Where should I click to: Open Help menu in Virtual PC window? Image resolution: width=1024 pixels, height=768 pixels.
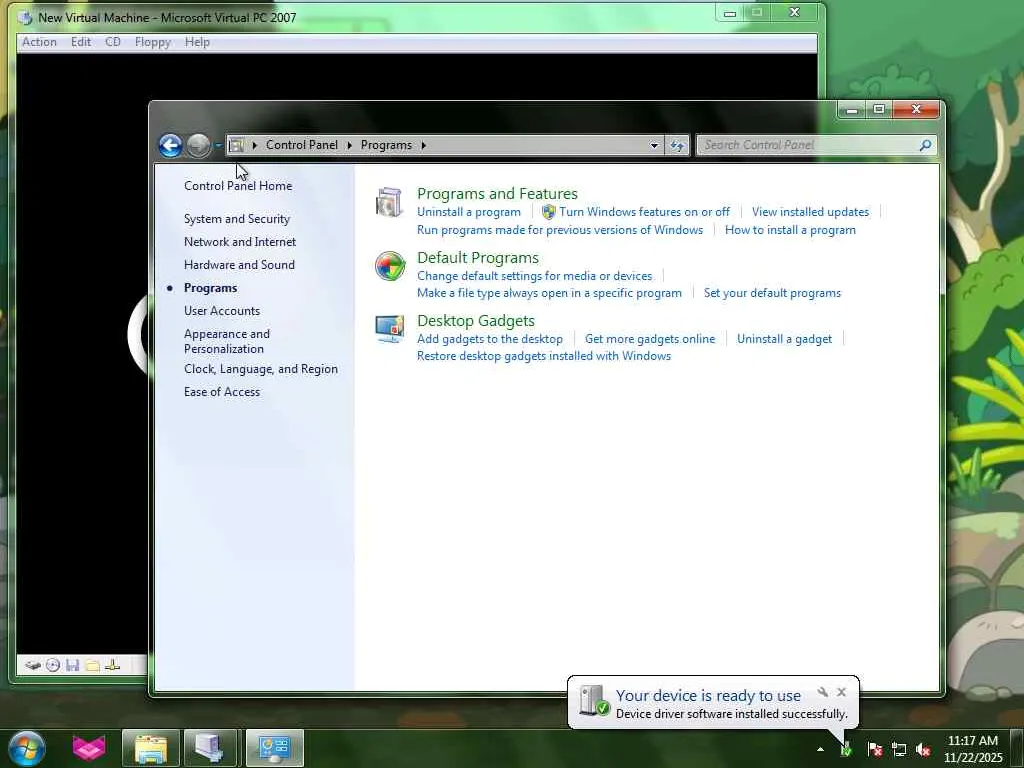[197, 42]
